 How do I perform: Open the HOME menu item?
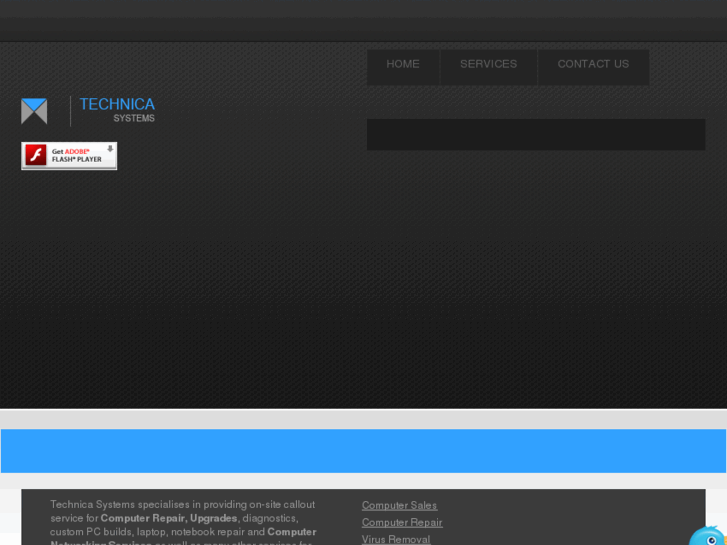(x=403, y=67)
